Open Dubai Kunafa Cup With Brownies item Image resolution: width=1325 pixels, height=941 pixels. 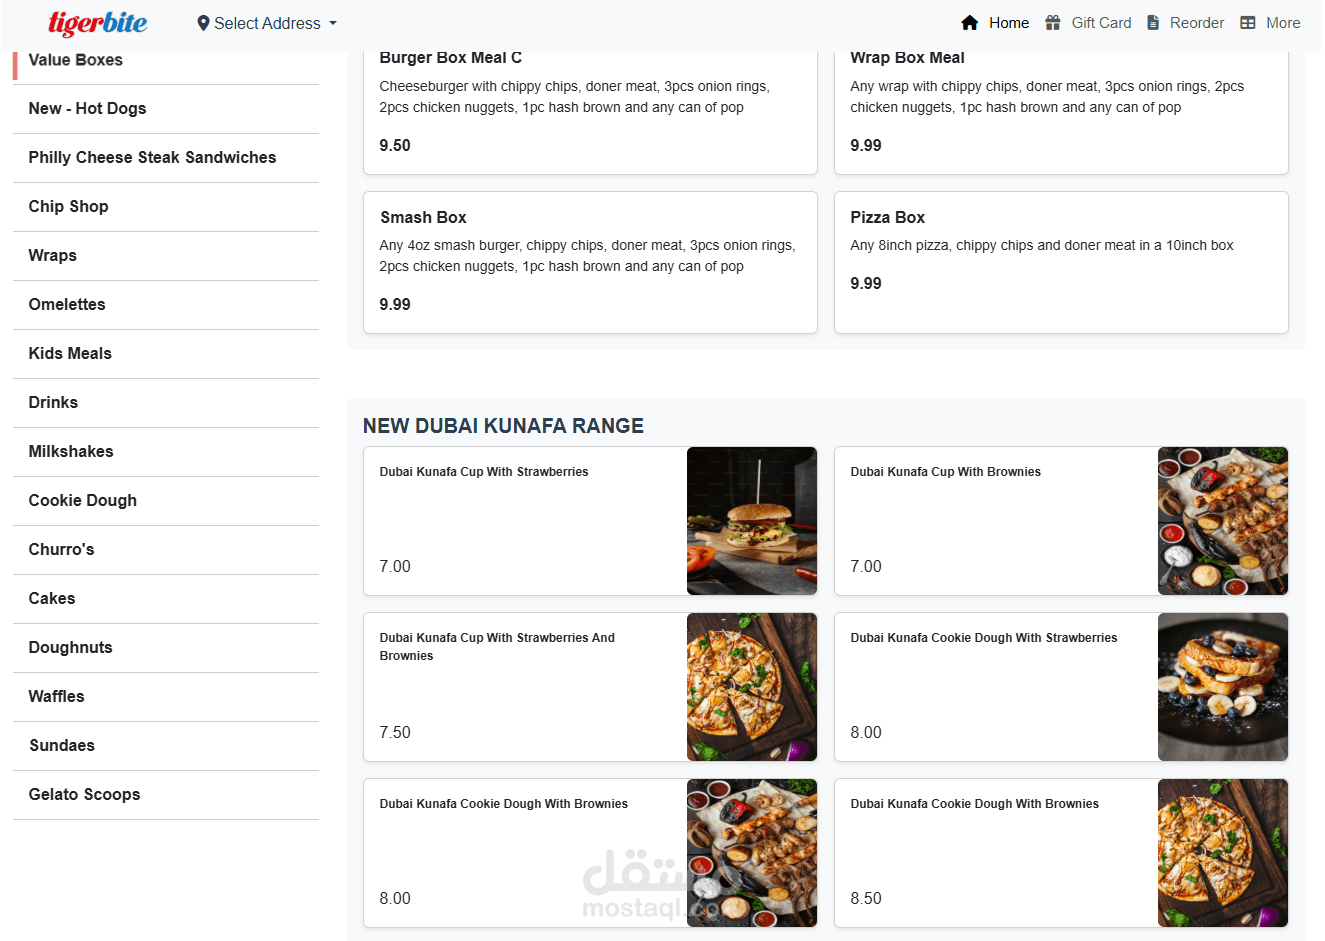[x=1061, y=521]
